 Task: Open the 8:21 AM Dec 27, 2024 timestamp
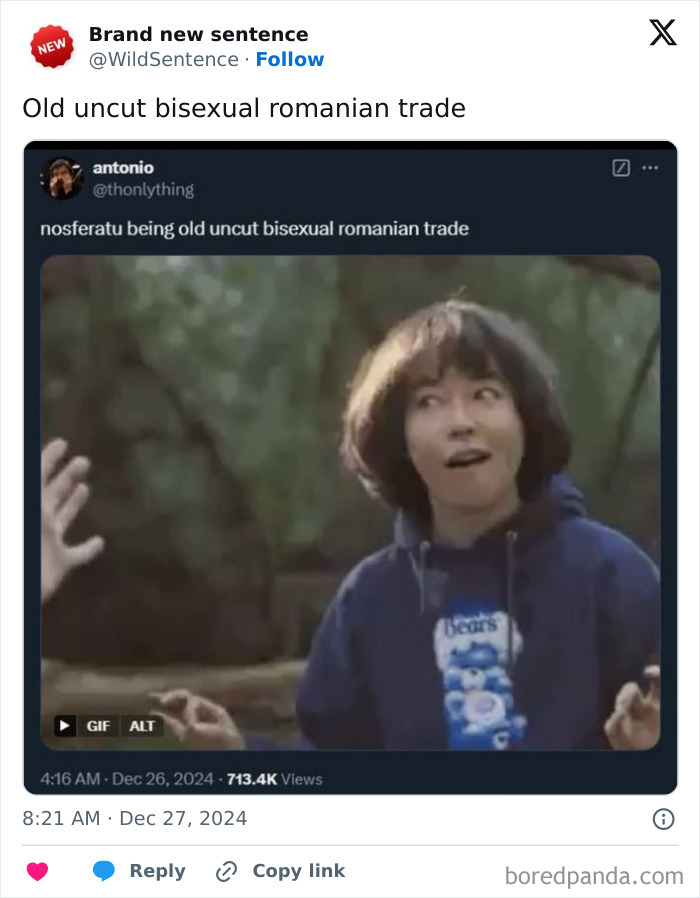[x=135, y=818]
